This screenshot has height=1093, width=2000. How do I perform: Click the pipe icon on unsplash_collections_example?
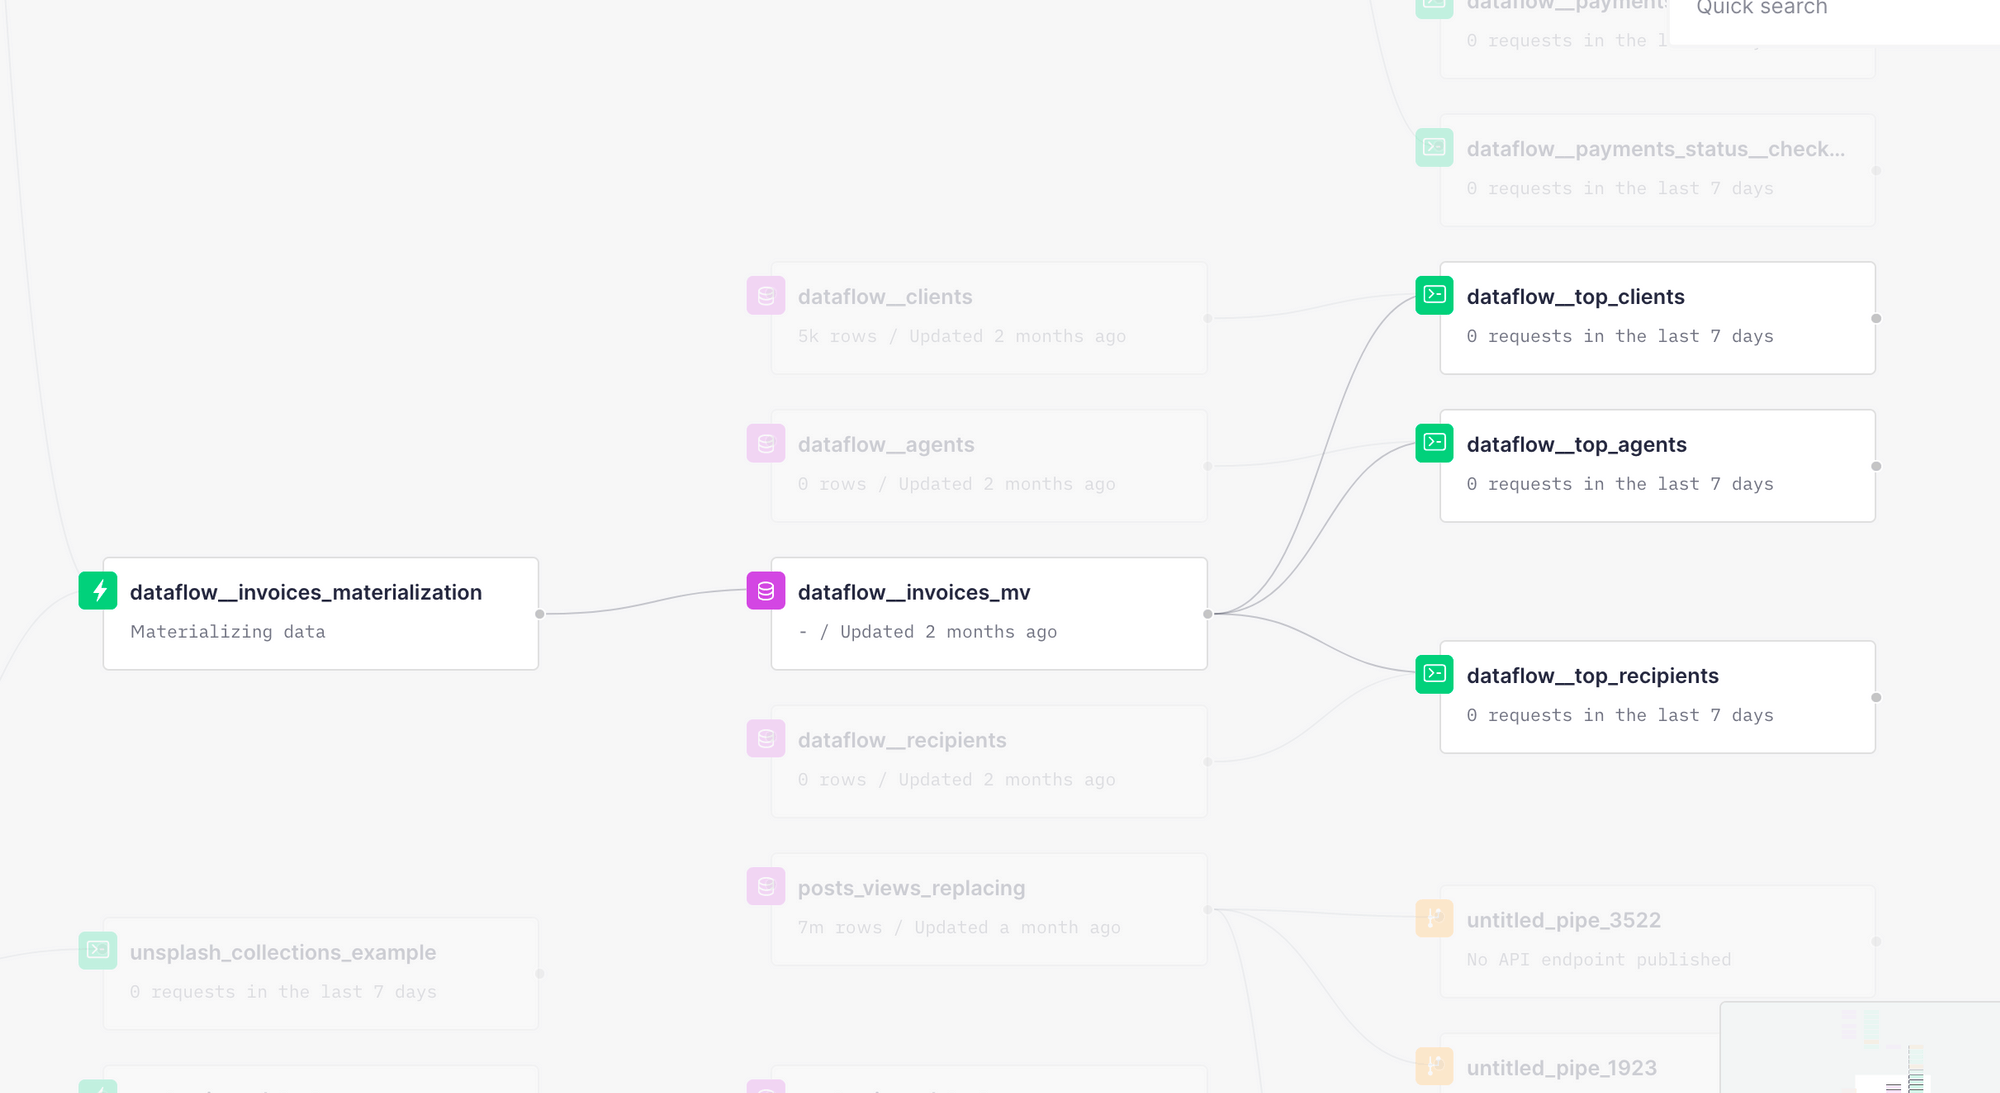(x=98, y=951)
